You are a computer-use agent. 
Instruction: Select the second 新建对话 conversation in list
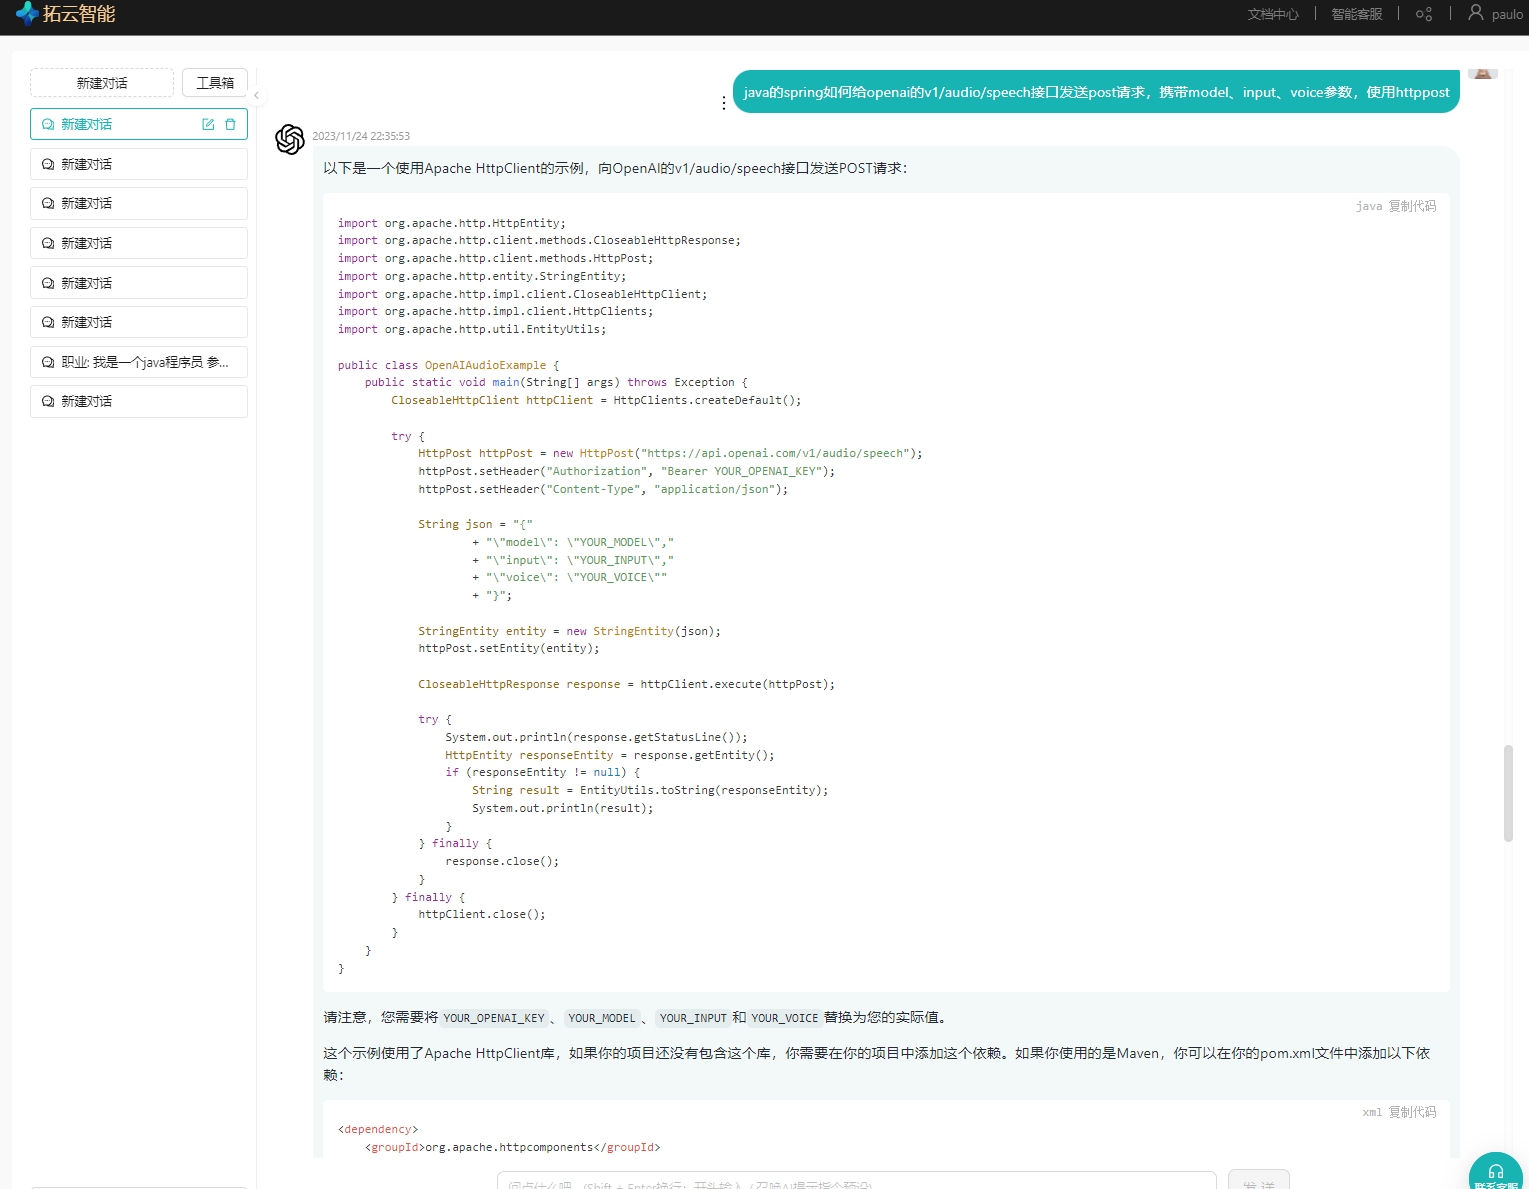coord(139,164)
